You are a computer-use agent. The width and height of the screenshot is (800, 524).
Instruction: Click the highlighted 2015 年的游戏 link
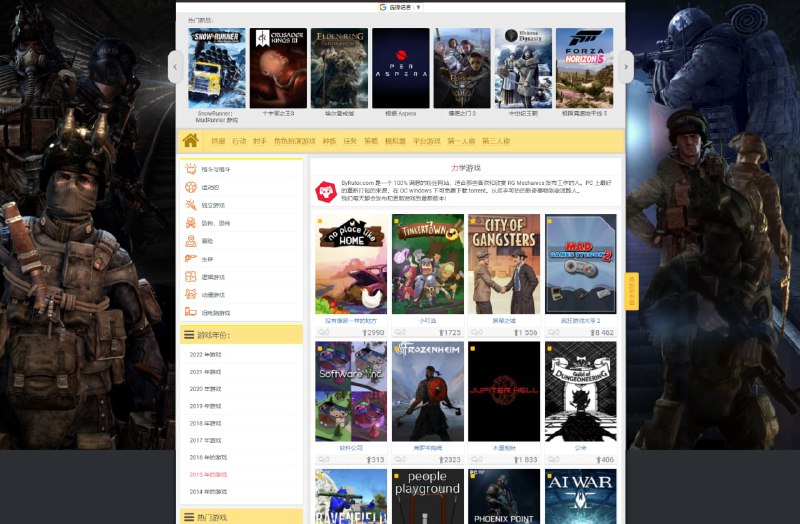pyautogui.click(x=208, y=474)
